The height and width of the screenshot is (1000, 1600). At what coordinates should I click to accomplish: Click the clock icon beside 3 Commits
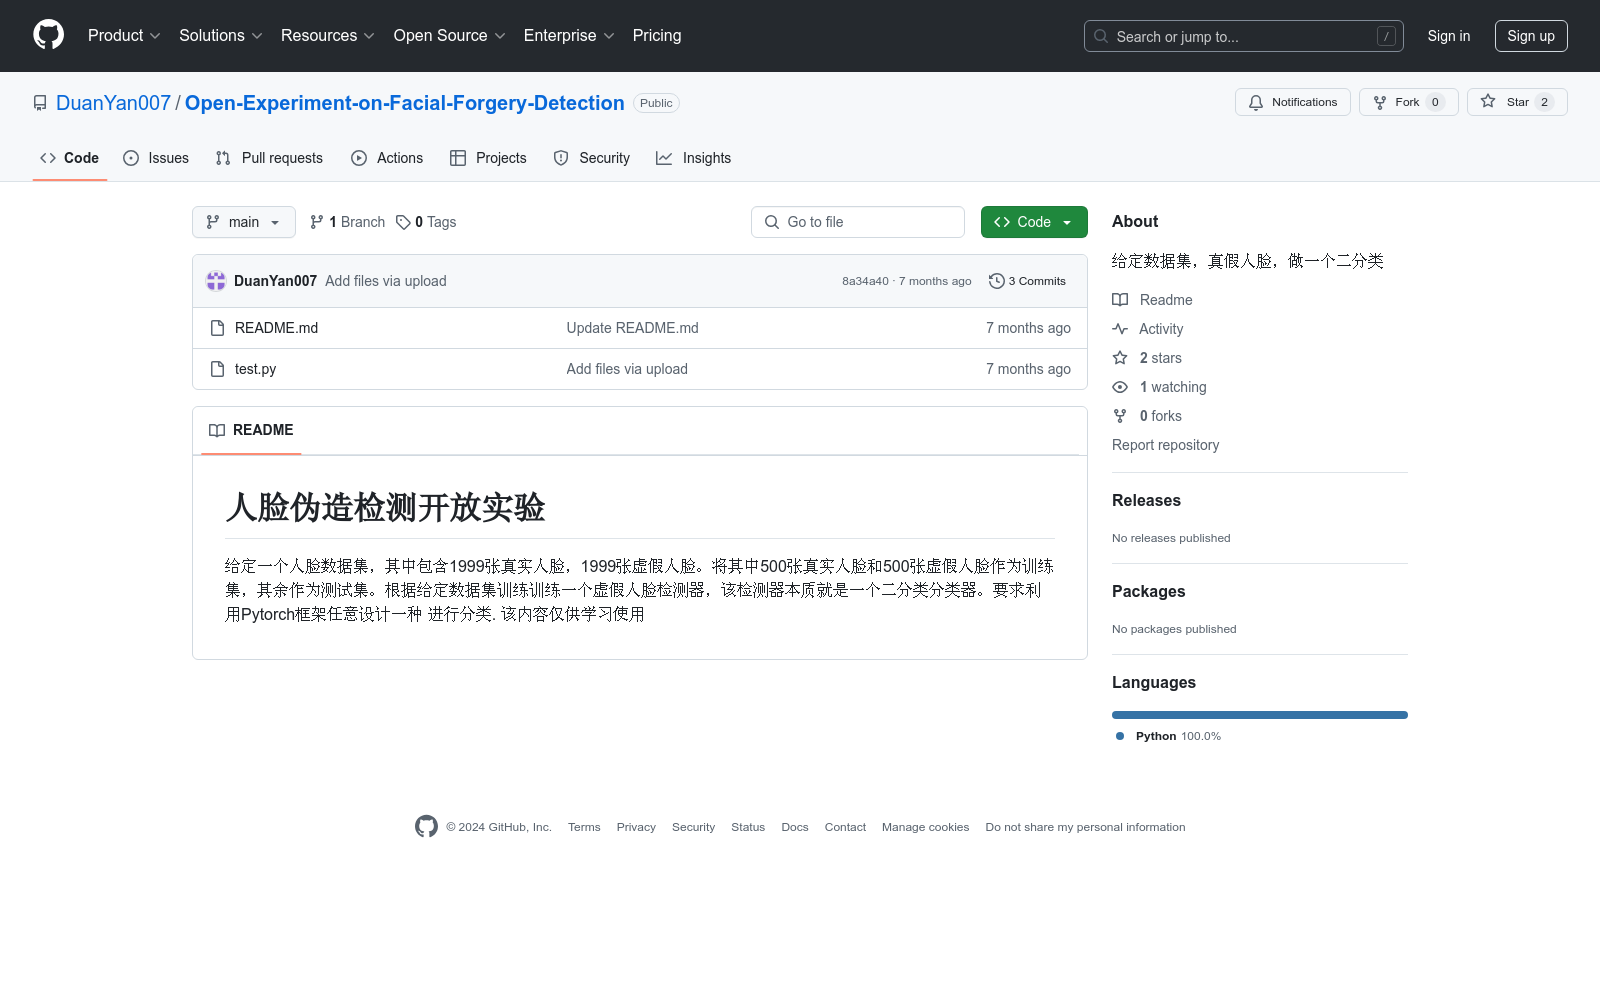(x=996, y=281)
